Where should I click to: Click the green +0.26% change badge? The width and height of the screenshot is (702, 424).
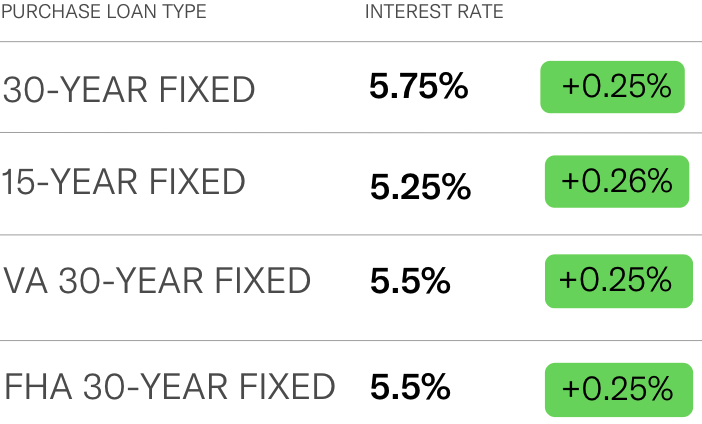click(617, 181)
